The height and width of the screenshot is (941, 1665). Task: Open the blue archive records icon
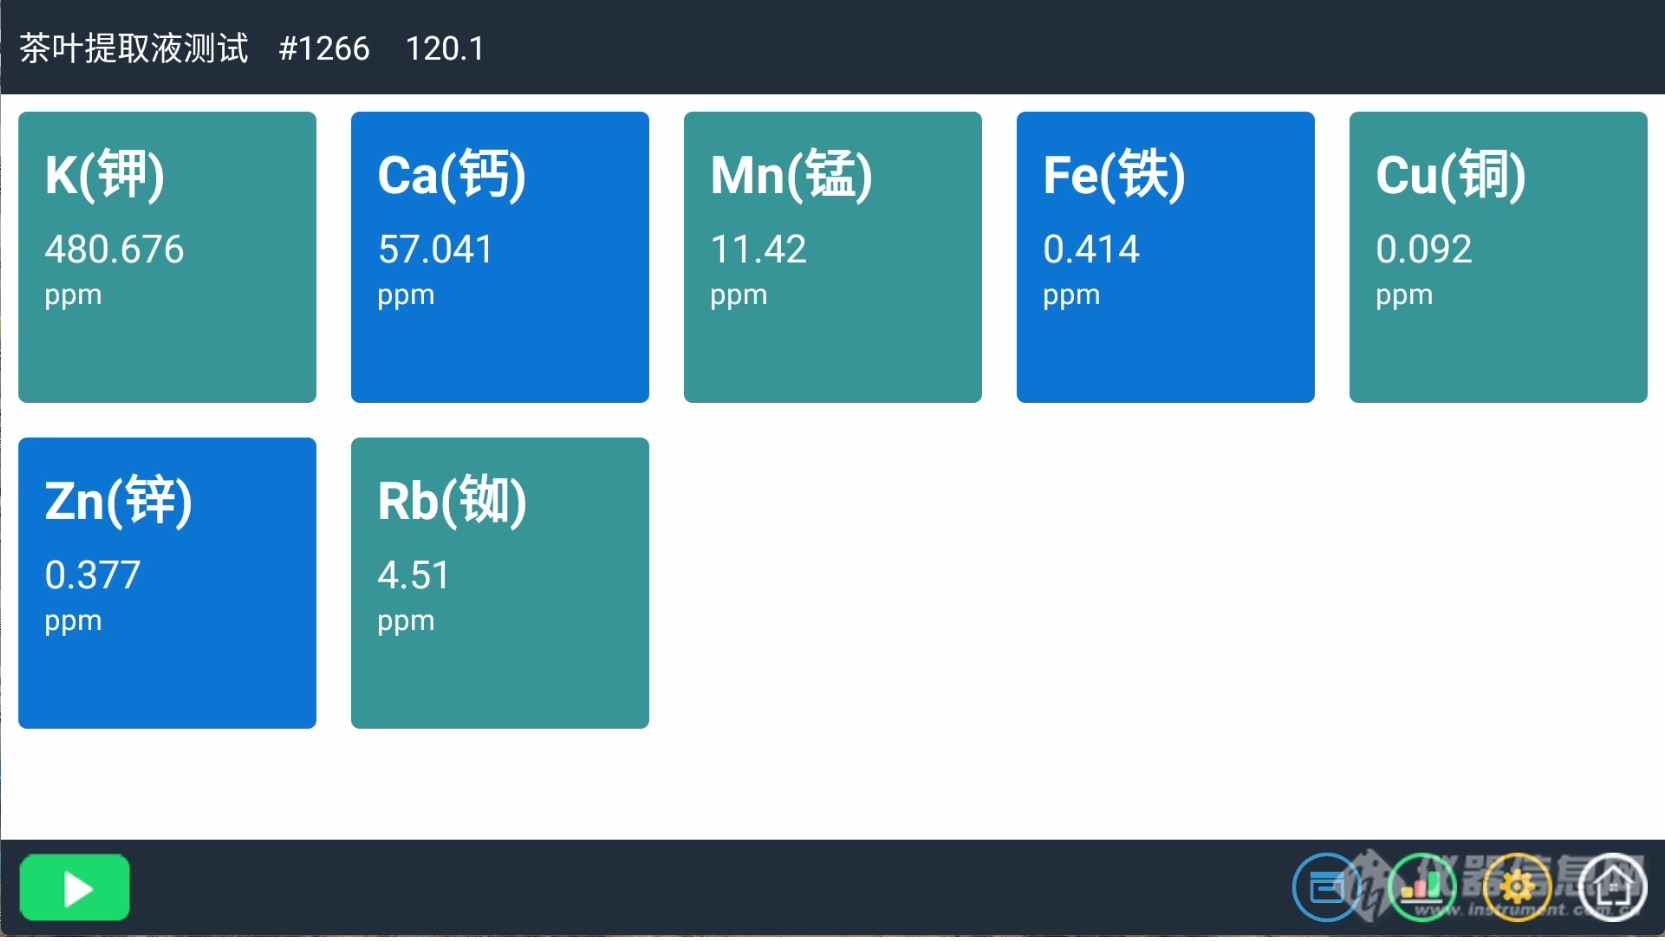(x=1327, y=887)
